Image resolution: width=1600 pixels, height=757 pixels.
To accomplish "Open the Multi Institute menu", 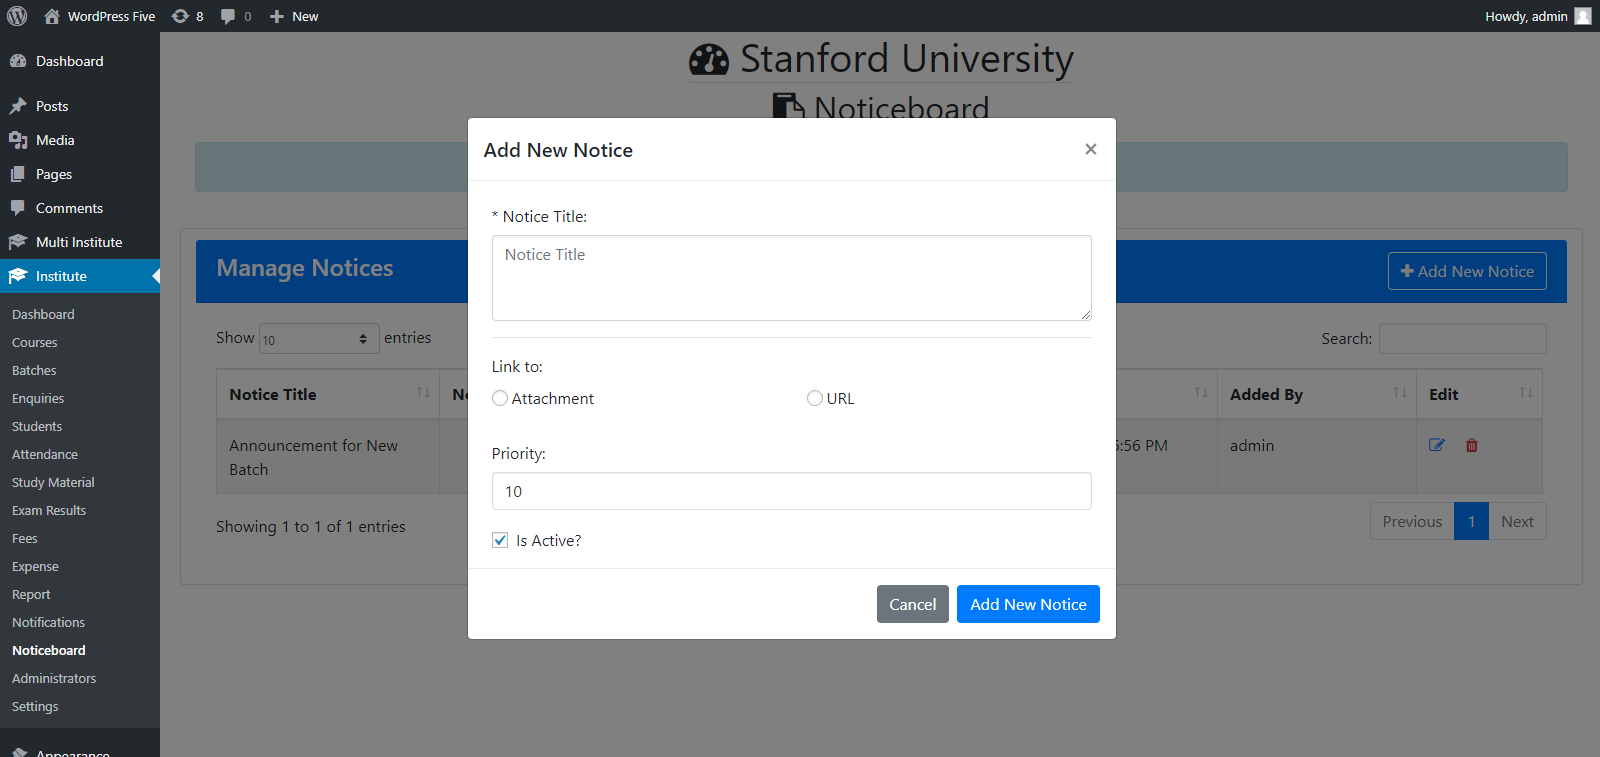I will click(79, 242).
